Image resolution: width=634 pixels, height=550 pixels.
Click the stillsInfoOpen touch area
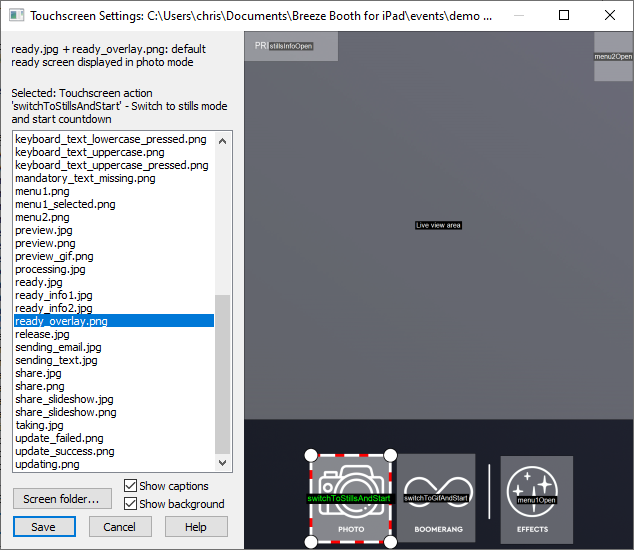coord(291,46)
